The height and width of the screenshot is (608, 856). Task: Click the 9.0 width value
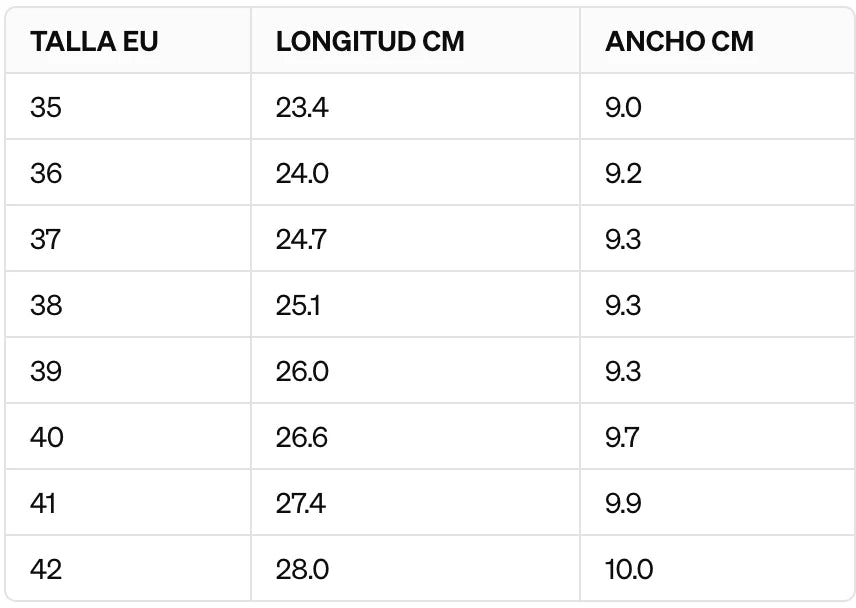623,107
